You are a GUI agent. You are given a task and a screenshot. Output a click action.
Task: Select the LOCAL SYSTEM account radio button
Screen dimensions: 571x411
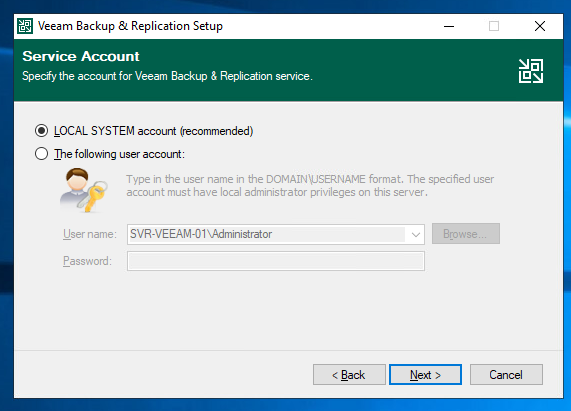[x=42, y=131]
